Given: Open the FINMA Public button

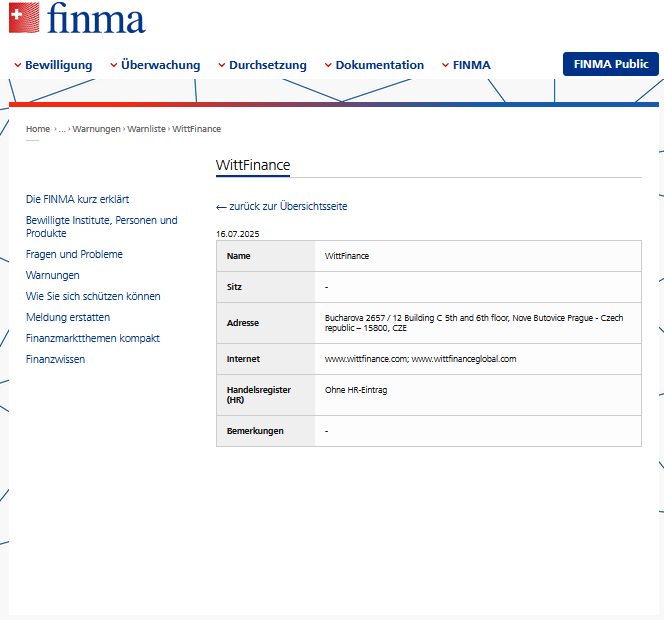Looking at the screenshot, I should point(611,64).
